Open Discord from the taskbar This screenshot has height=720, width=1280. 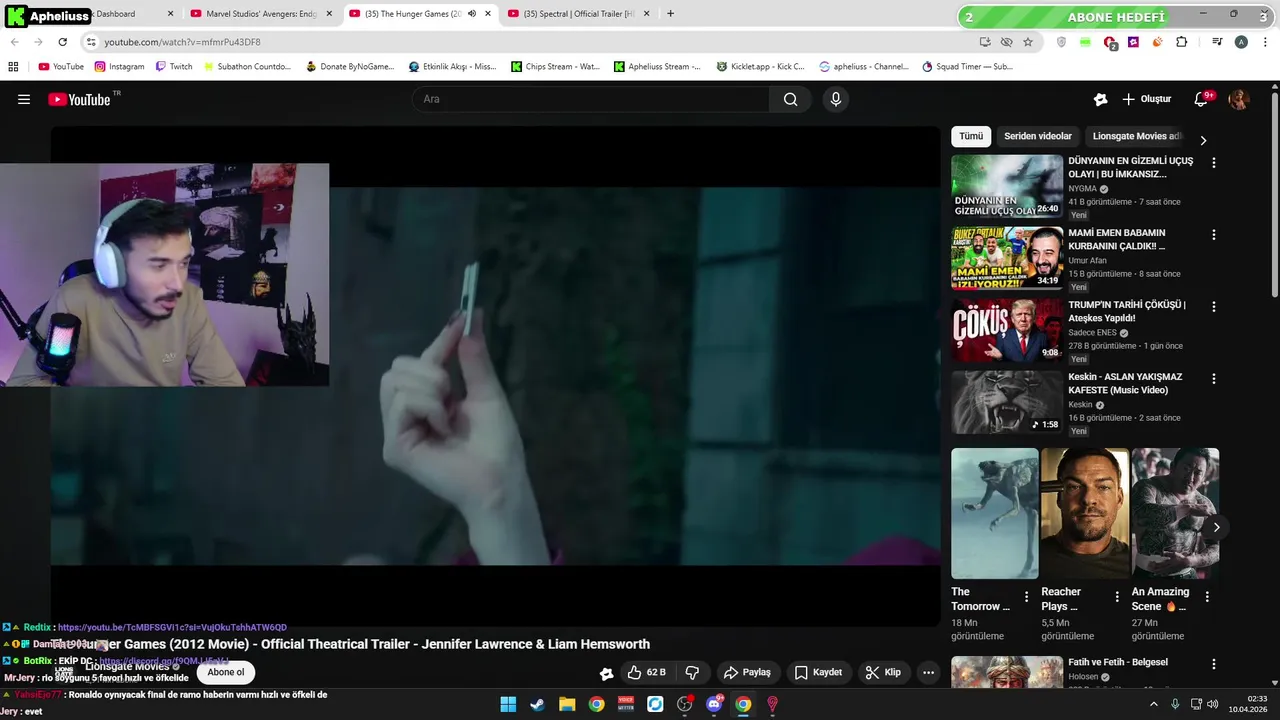click(x=714, y=704)
